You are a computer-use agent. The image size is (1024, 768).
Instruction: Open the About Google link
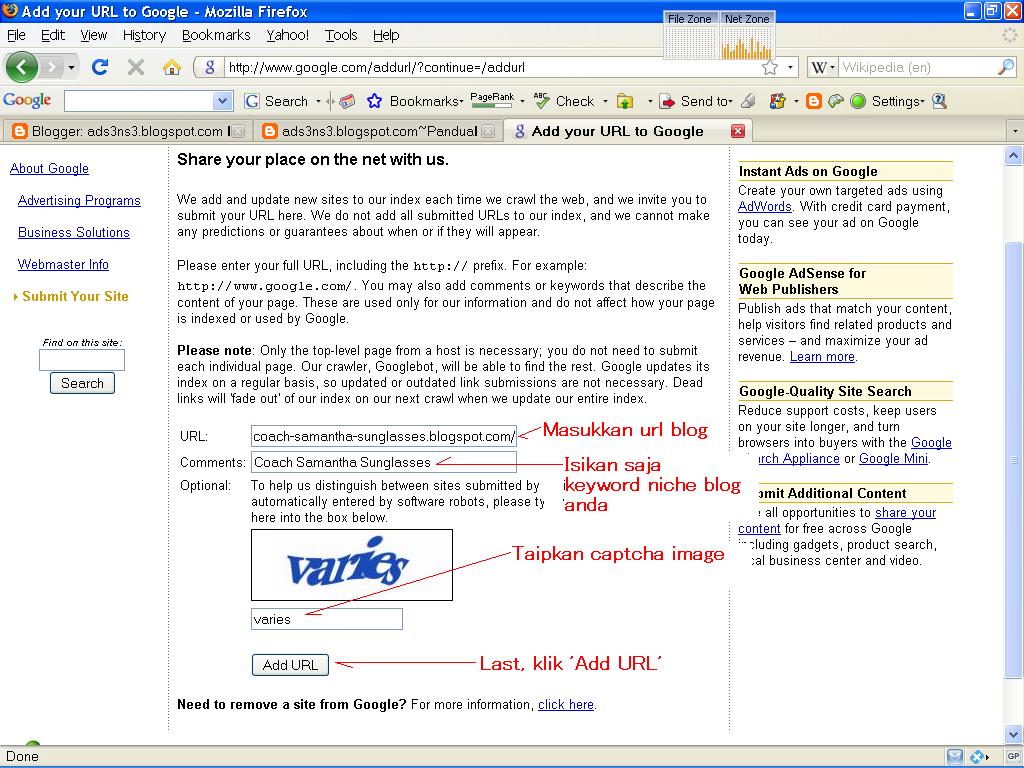coord(49,168)
